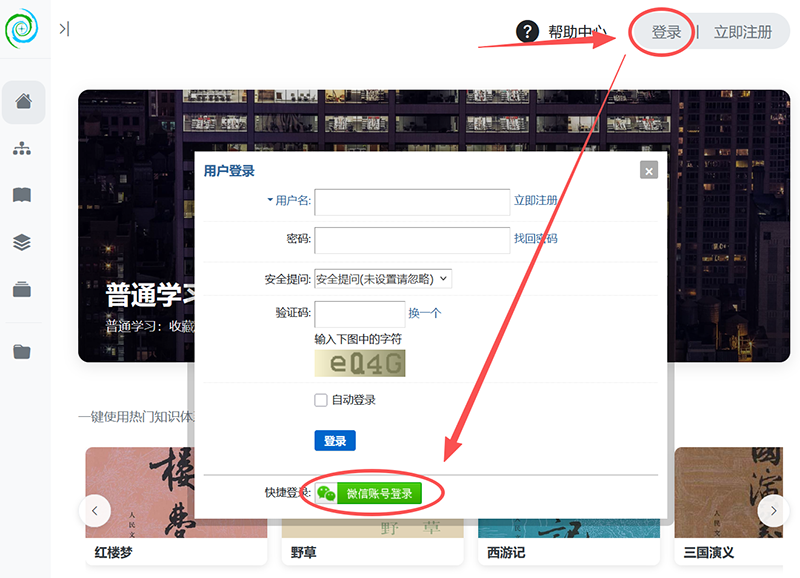Click 登录 in the top navigation
This screenshot has width=800, height=578.
666,32
